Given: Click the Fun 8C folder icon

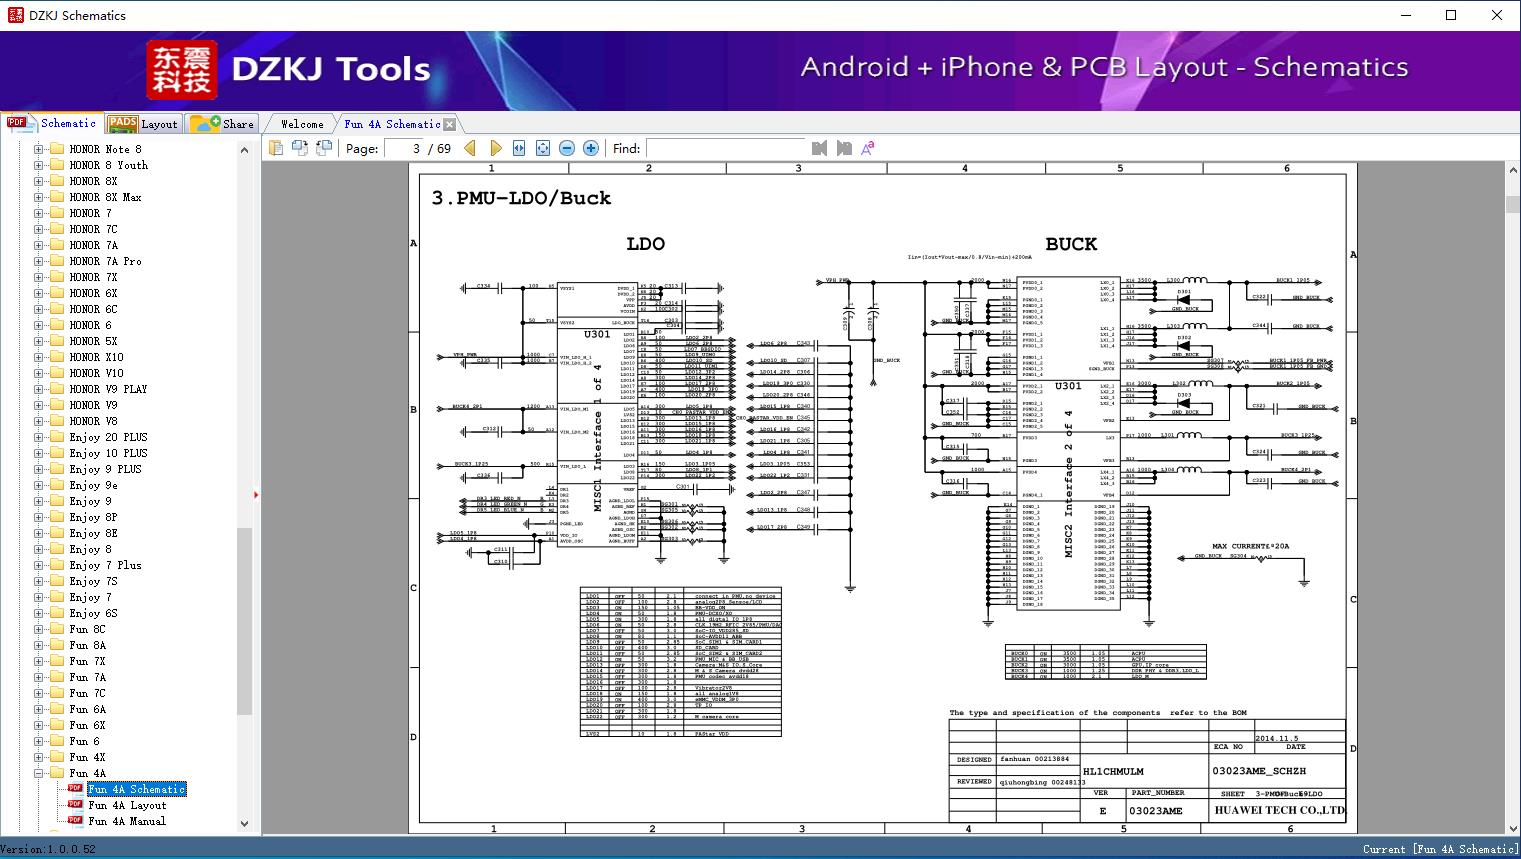Looking at the screenshot, I should pyautogui.click(x=57, y=629).
